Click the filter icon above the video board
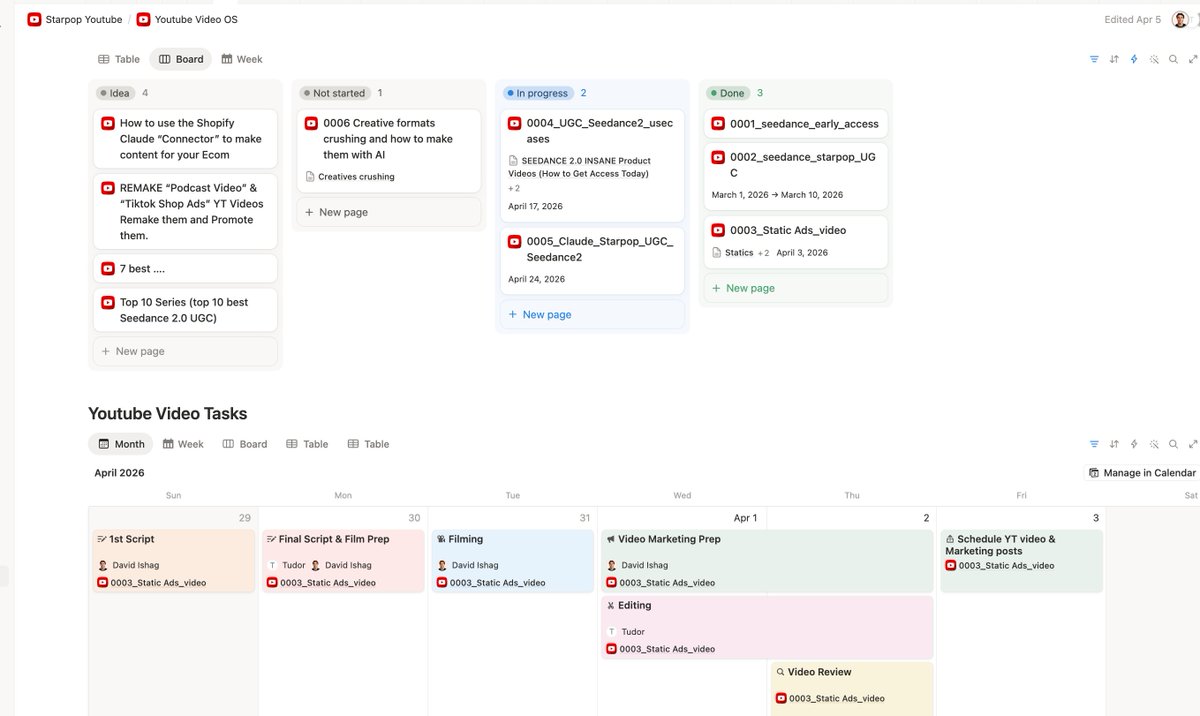The width and height of the screenshot is (1200, 716). tap(1094, 59)
